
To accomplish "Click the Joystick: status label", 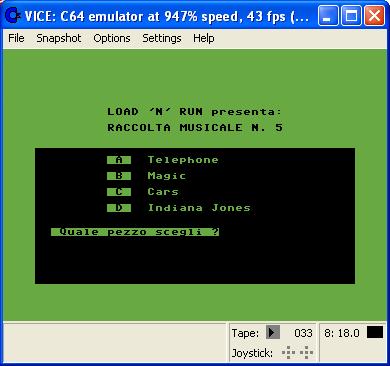I will click(252, 353).
